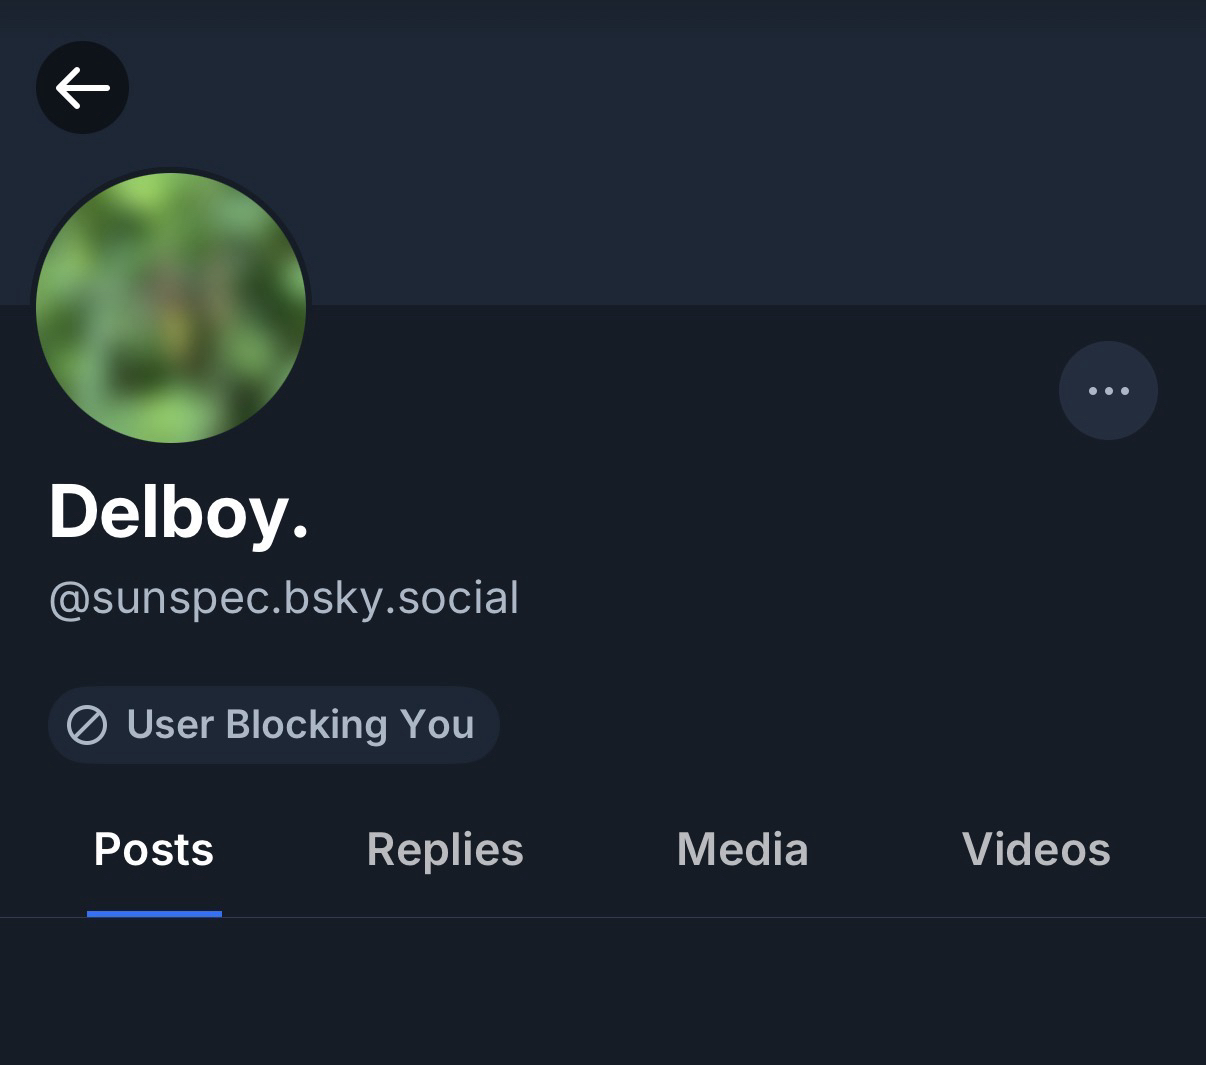Click the profile banner header area
Viewport: 1206px width, 1065px height.
(700, 150)
